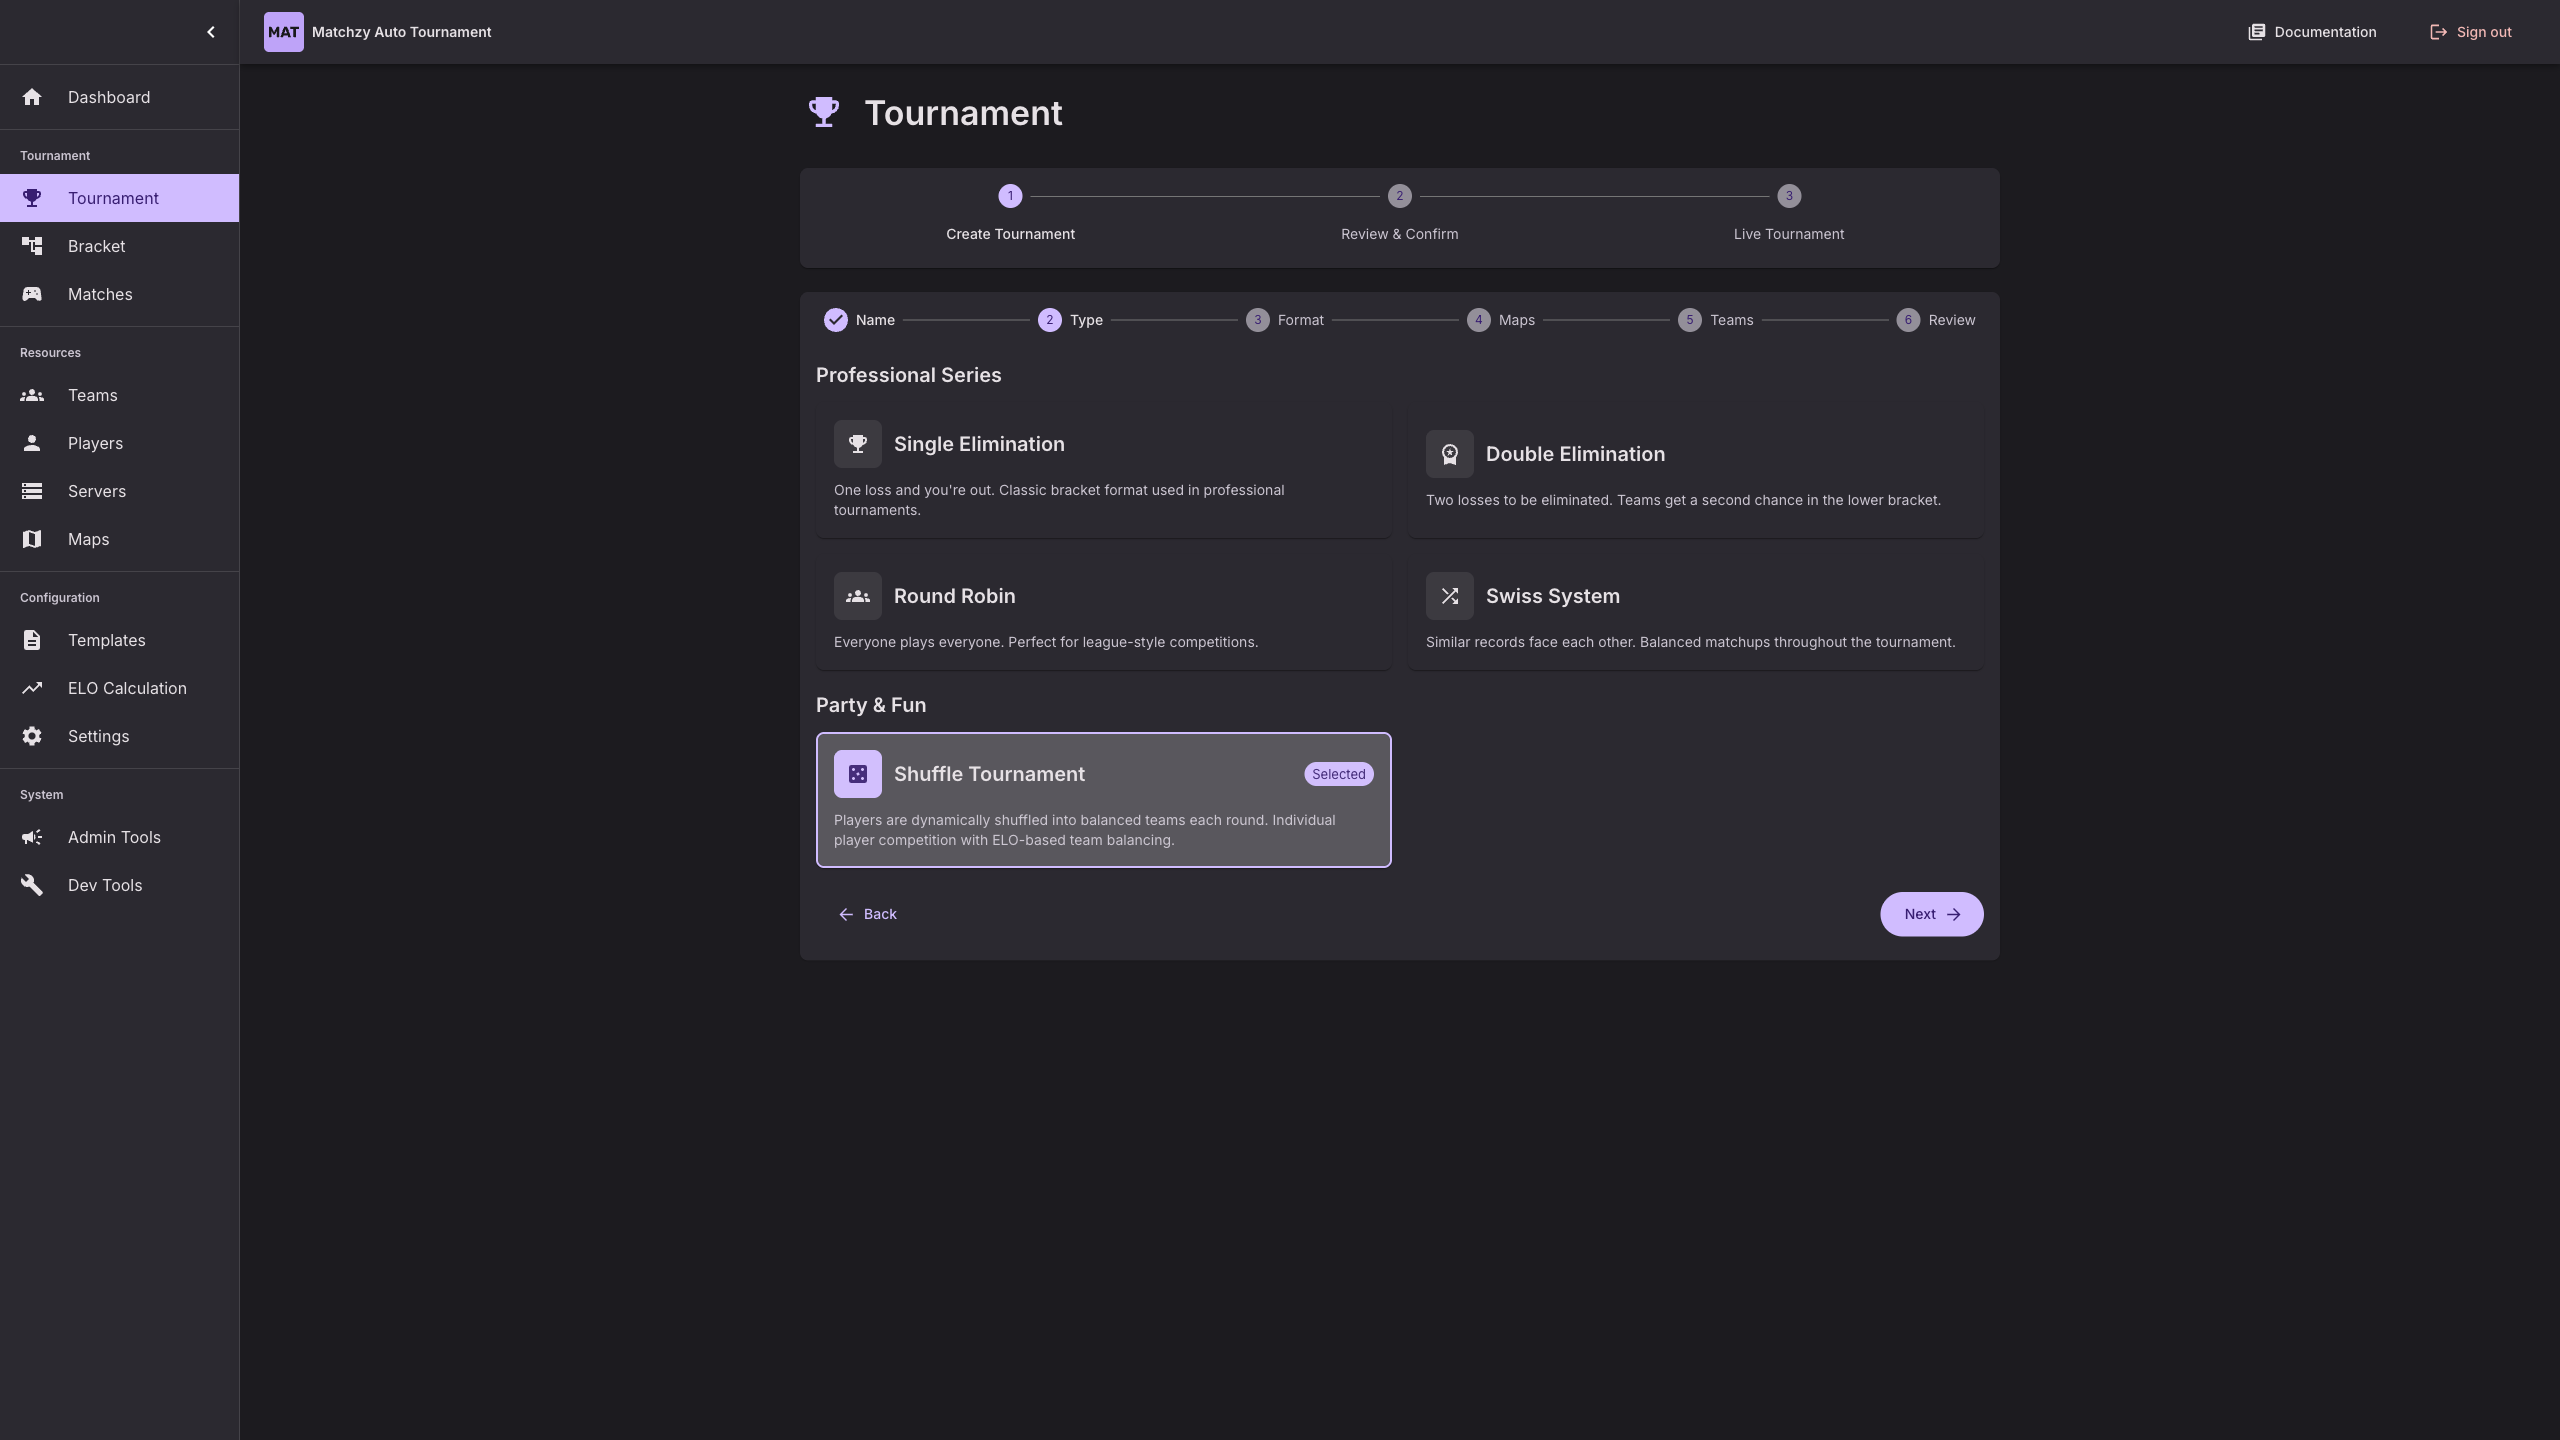Select the Single Elimination tournament type

click(1103, 472)
